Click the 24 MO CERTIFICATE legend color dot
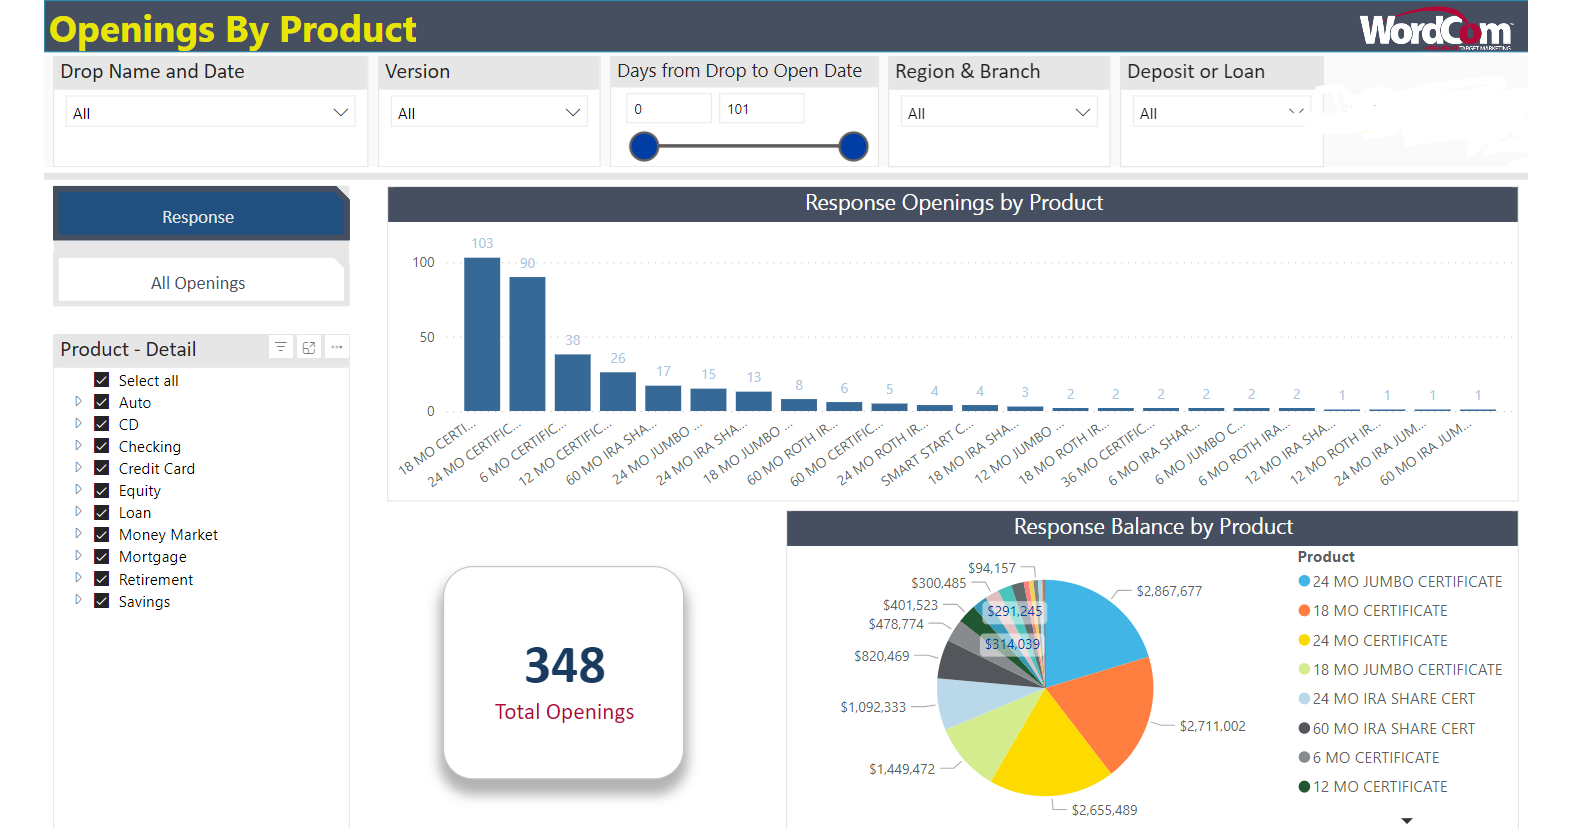Image resolution: width=1594 pixels, height=829 pixels. coord(1304,640)
